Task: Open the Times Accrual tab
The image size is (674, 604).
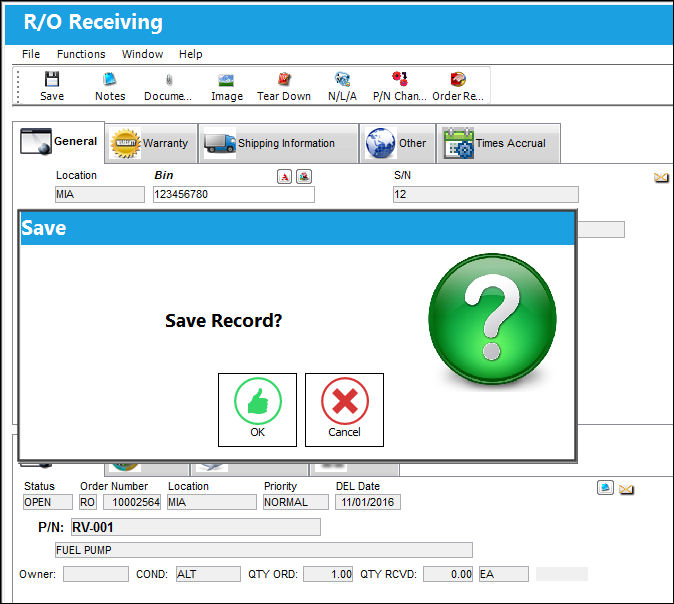Action: pos(498,143)
